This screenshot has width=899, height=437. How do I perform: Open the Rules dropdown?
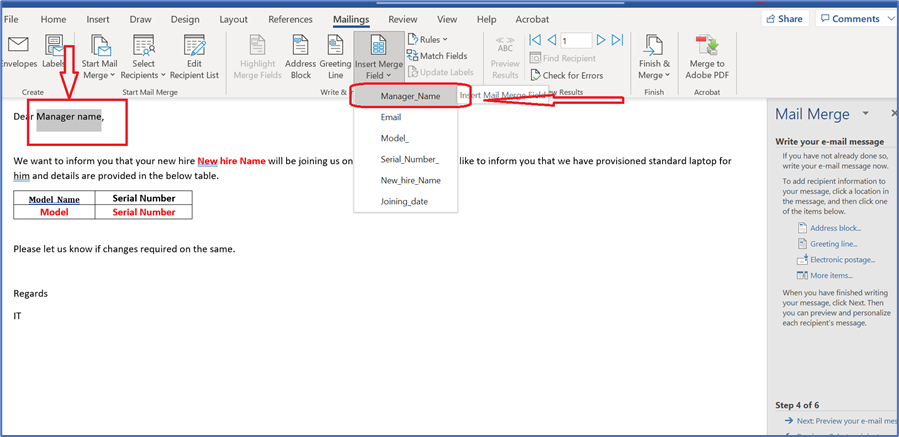click(x=427, y=40)
